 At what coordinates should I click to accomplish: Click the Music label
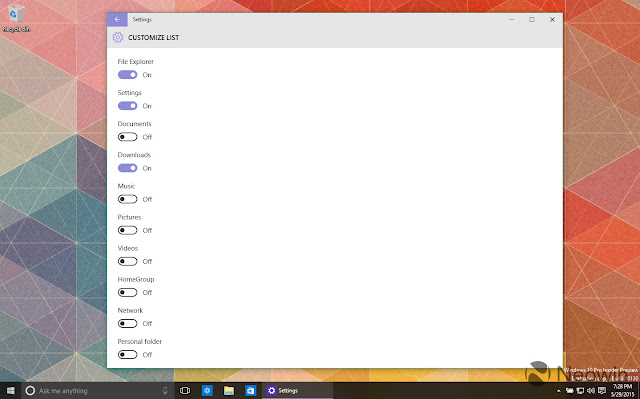click(x=126, y=186)
